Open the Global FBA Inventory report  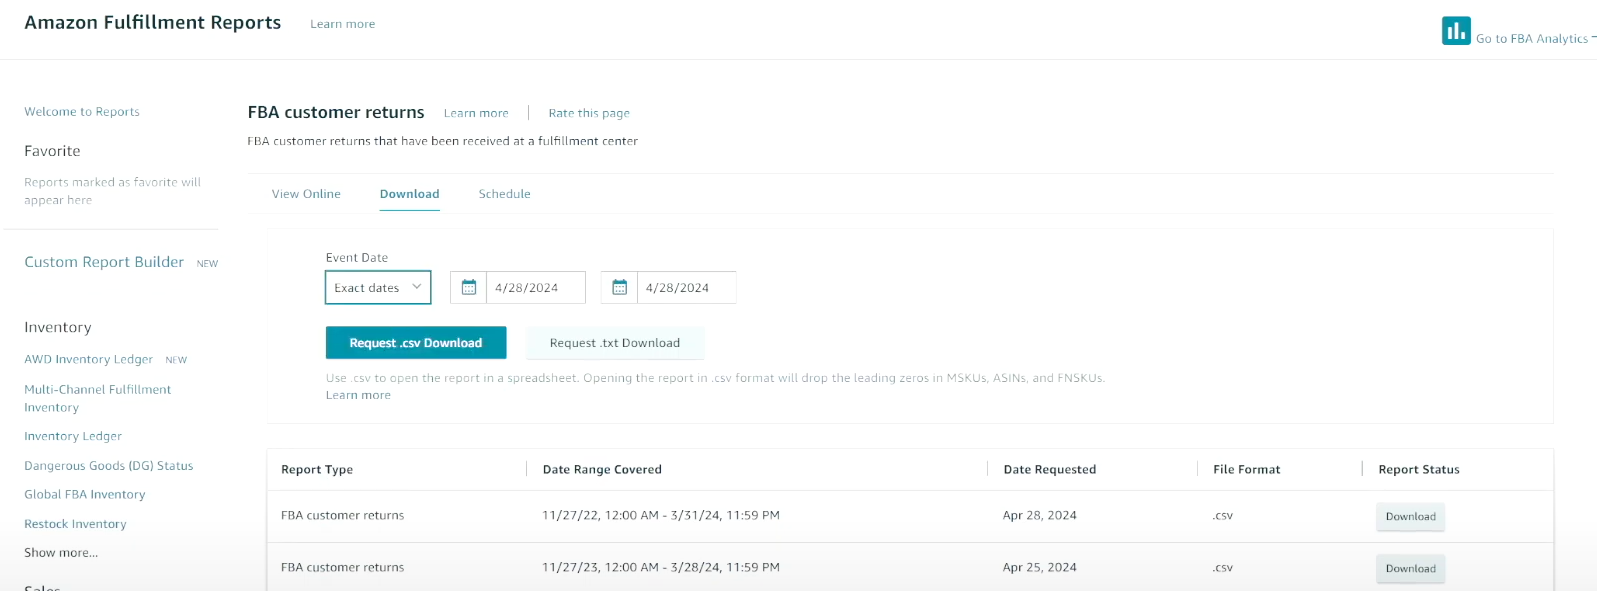[x=85, y=494]
